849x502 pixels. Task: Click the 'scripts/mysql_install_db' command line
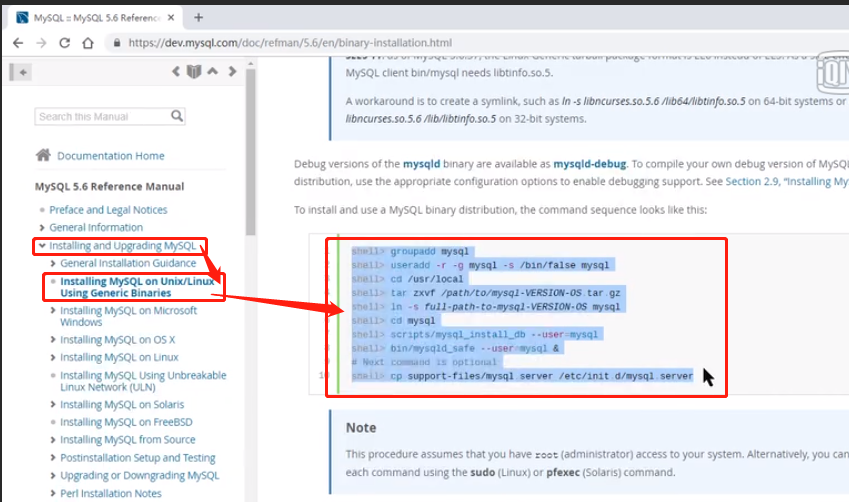point(475,335)
